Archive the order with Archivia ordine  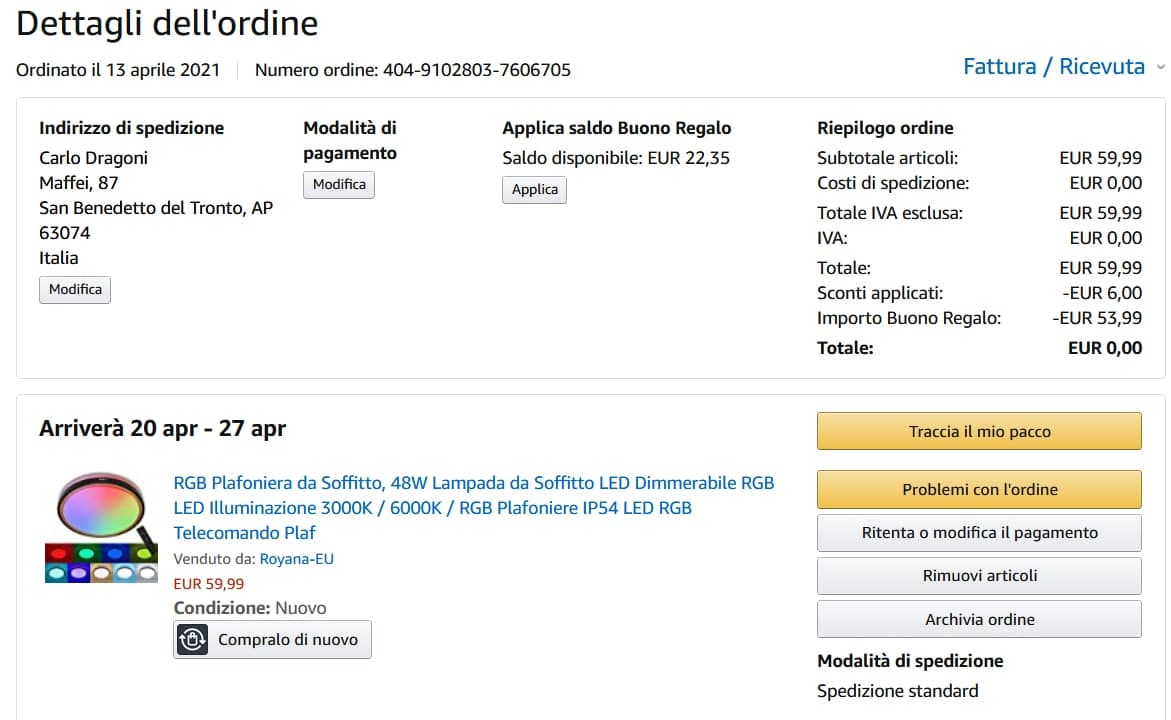click(x=979, y=619)
